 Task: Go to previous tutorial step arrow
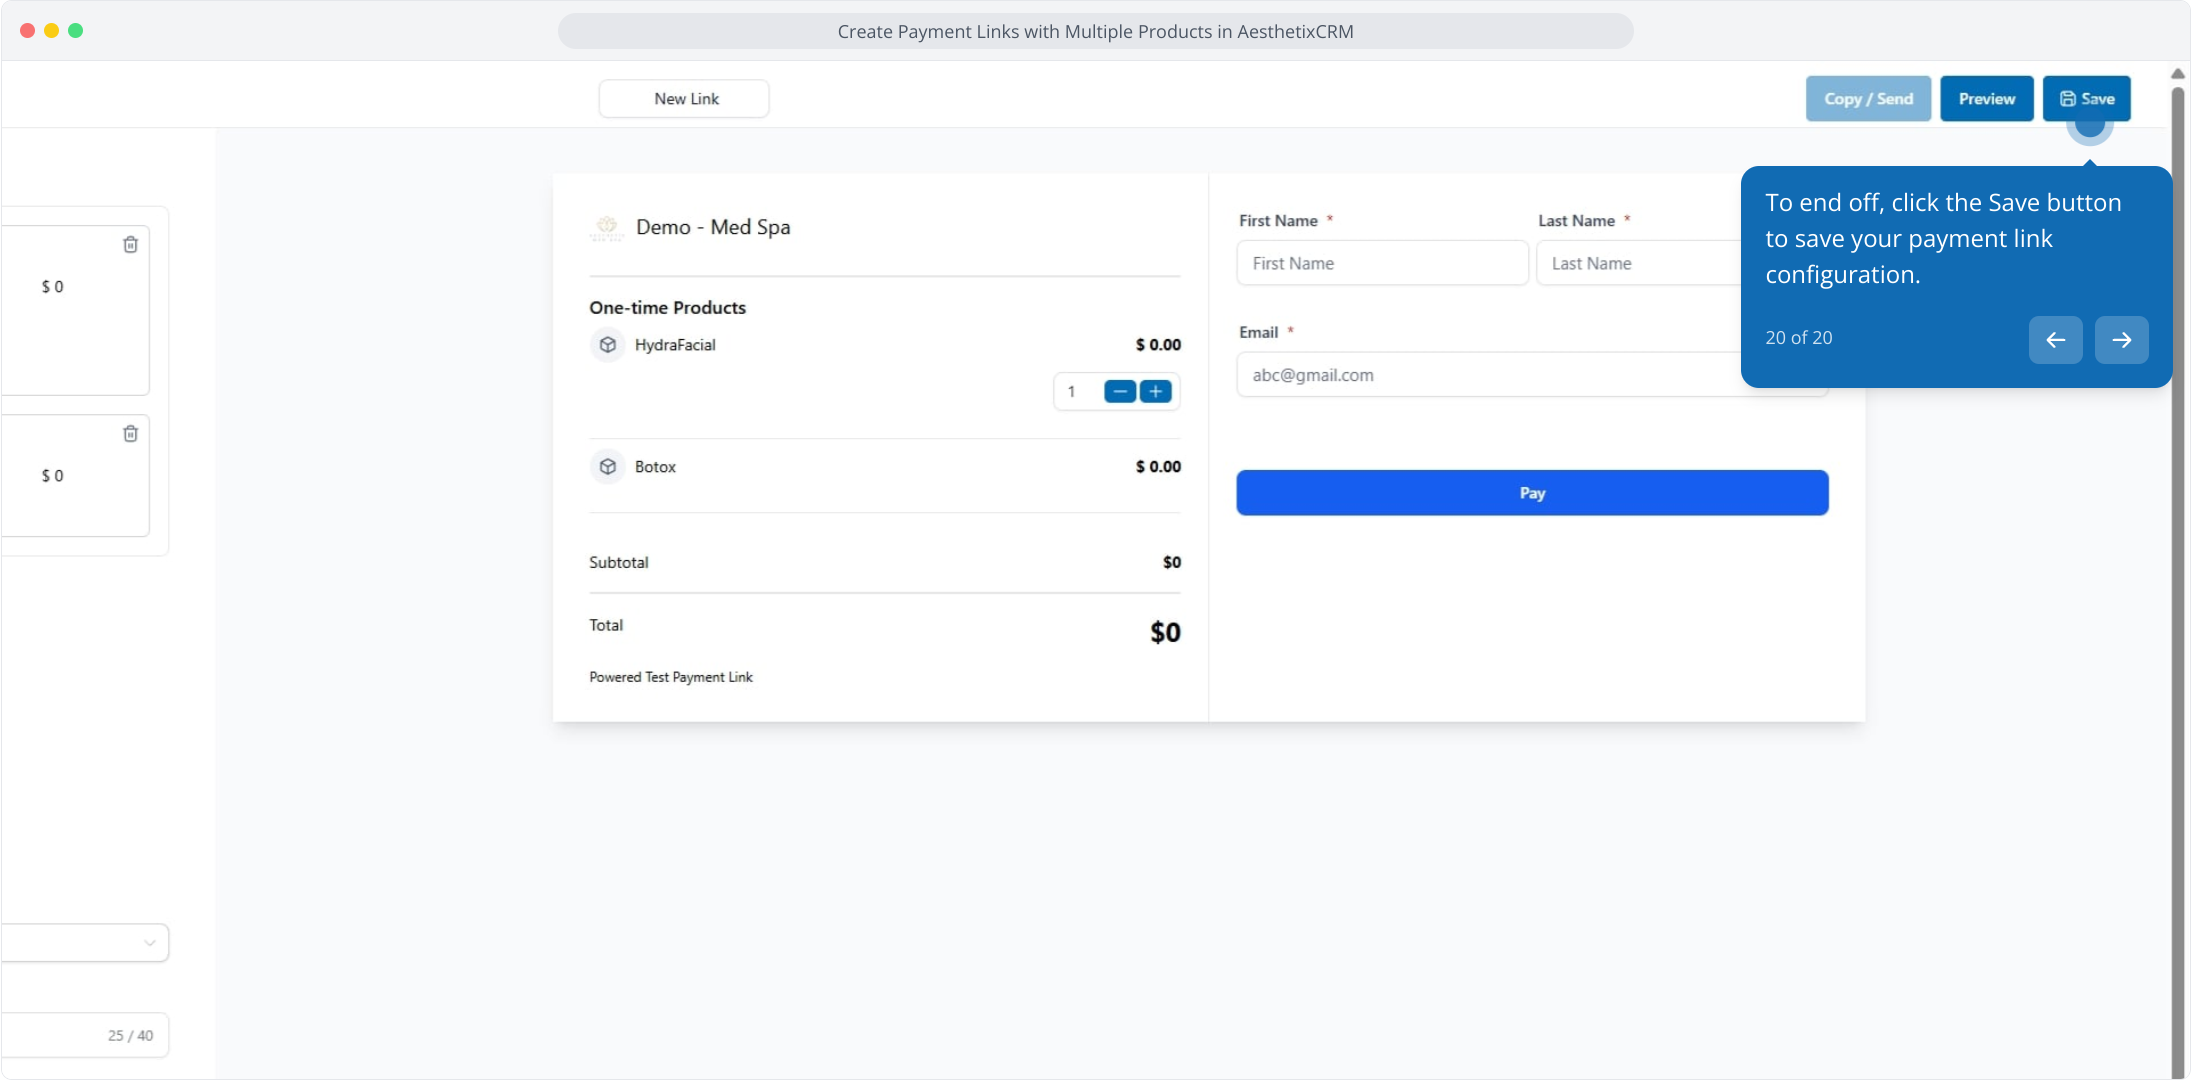click(2055, 340)
